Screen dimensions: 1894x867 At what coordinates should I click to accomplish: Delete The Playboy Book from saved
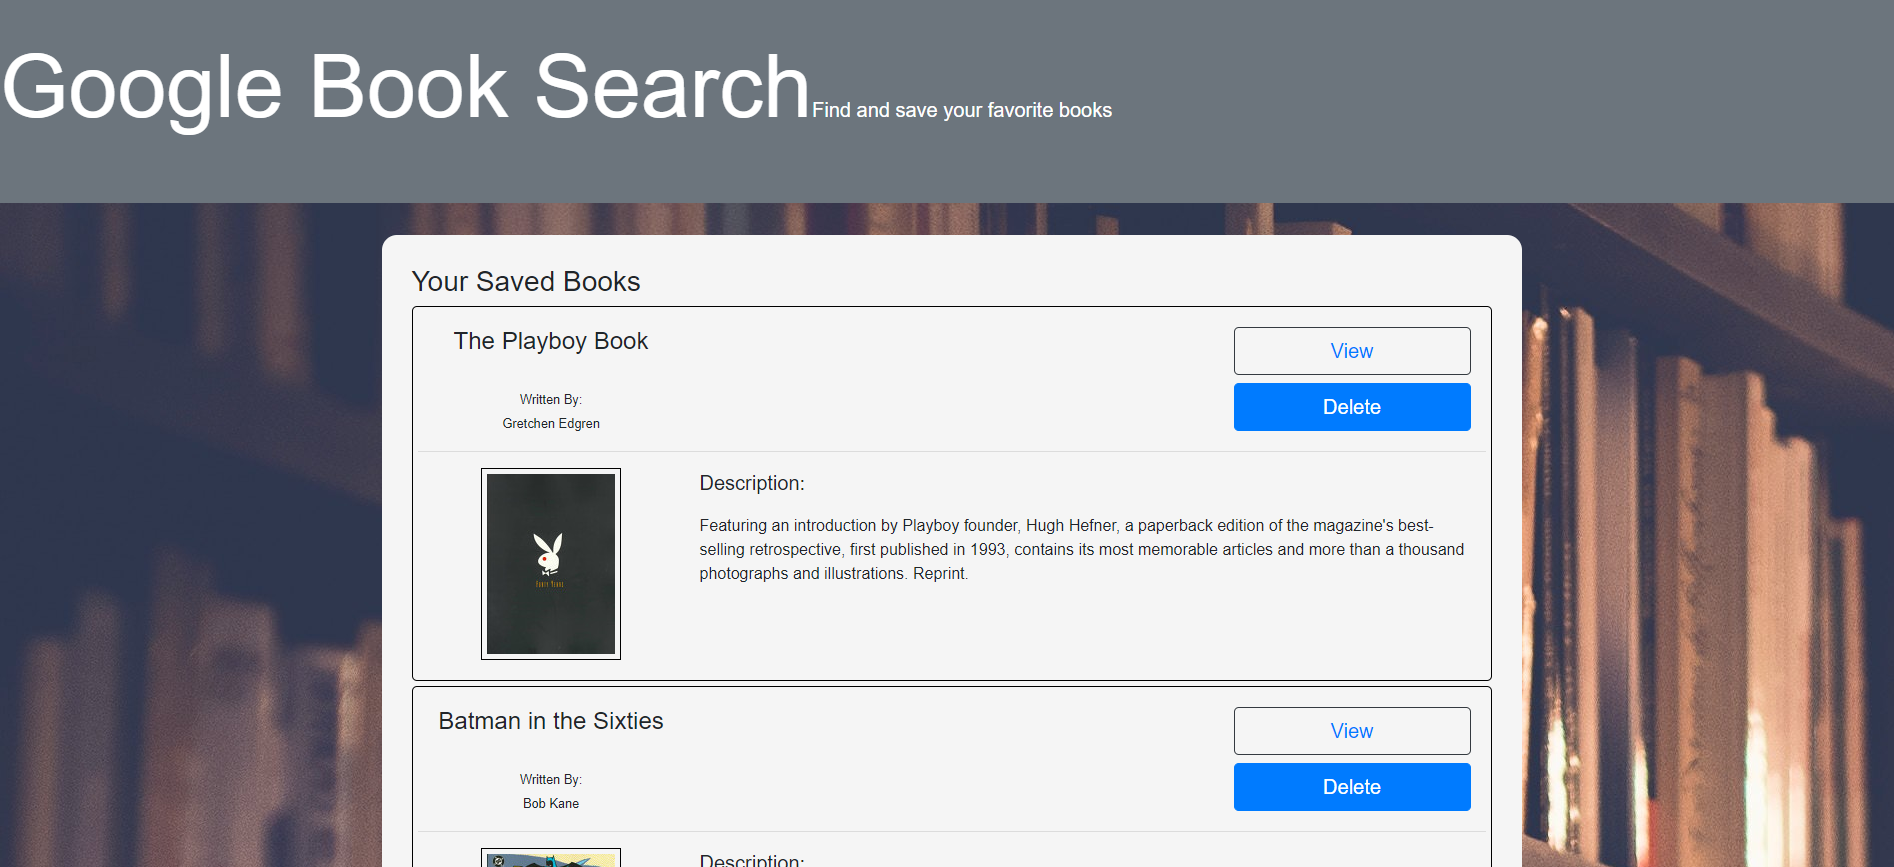click(1351, 407)
